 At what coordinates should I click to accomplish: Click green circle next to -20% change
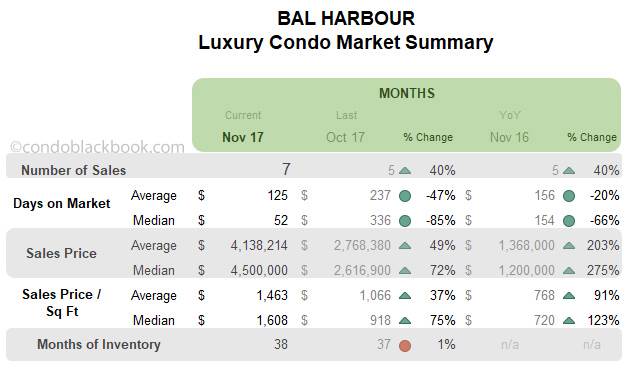[569, 196]
